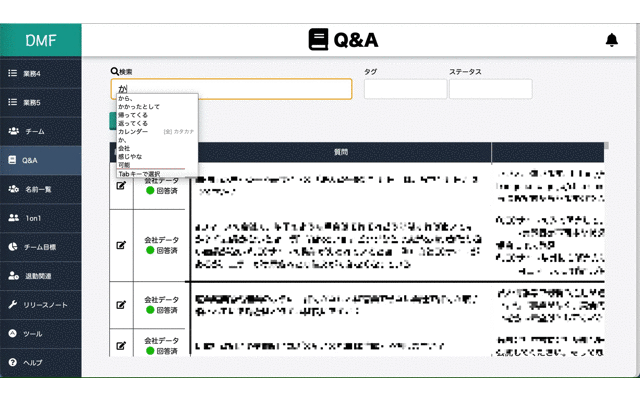Open the notifications bell
Screen dimensions: 640x400
[611, 40]
